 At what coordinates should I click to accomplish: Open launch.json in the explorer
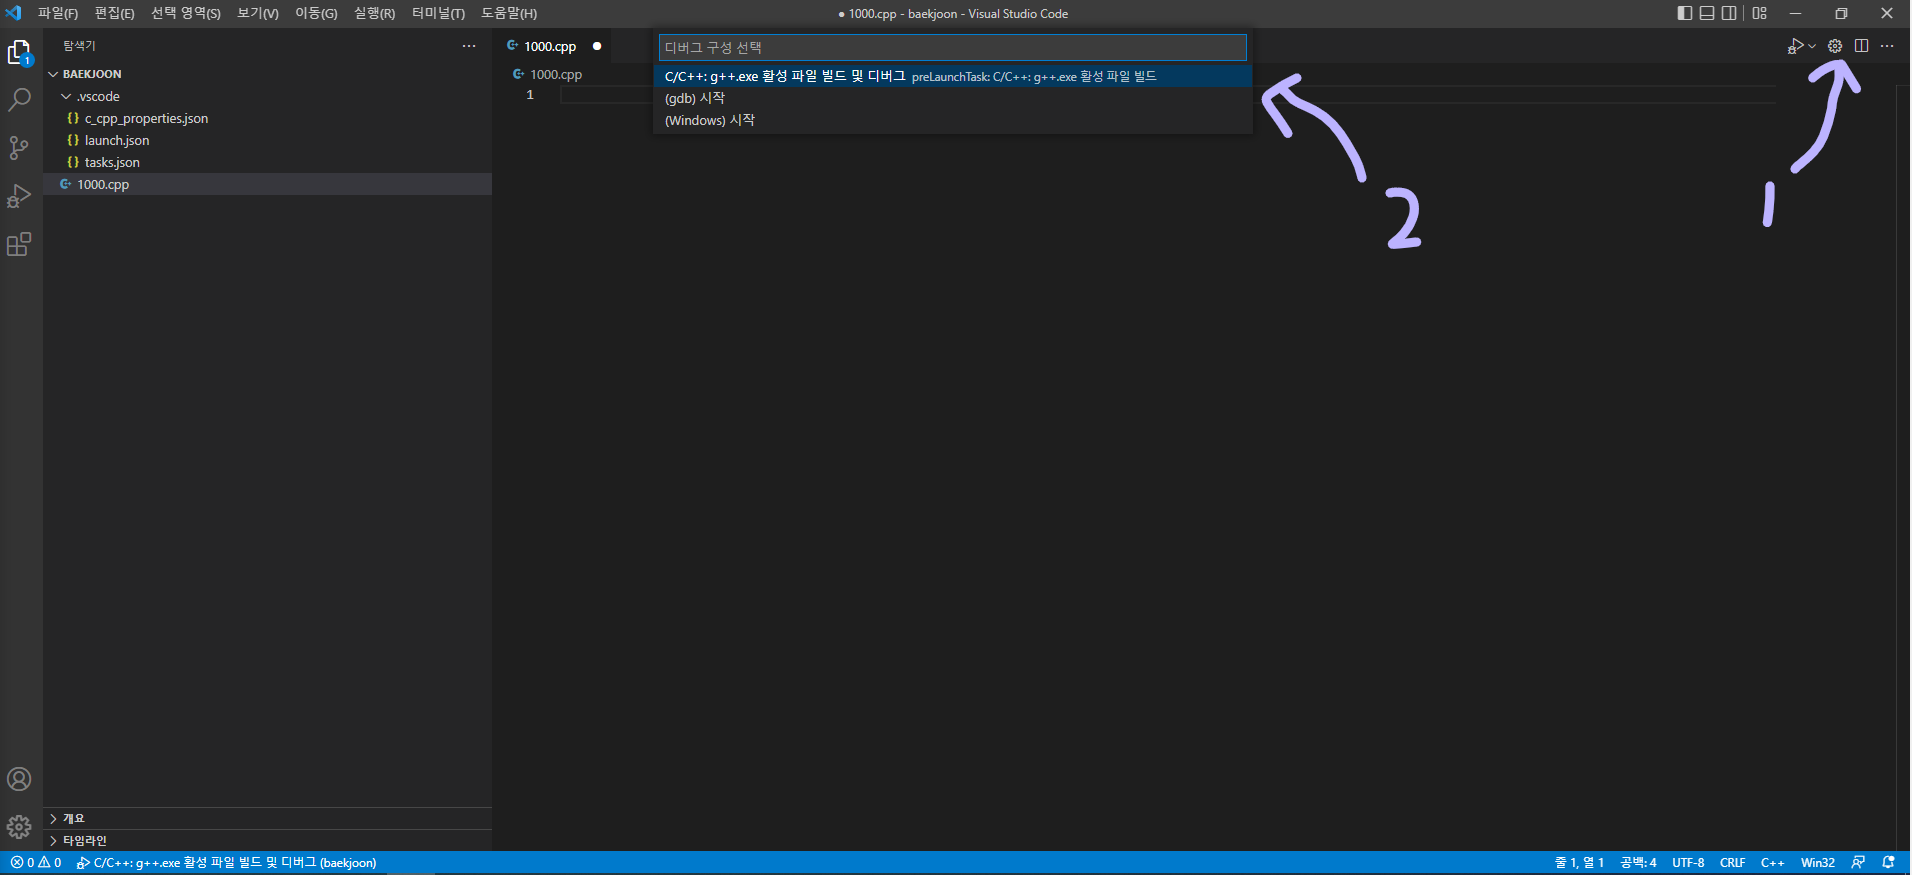[267, 140]
